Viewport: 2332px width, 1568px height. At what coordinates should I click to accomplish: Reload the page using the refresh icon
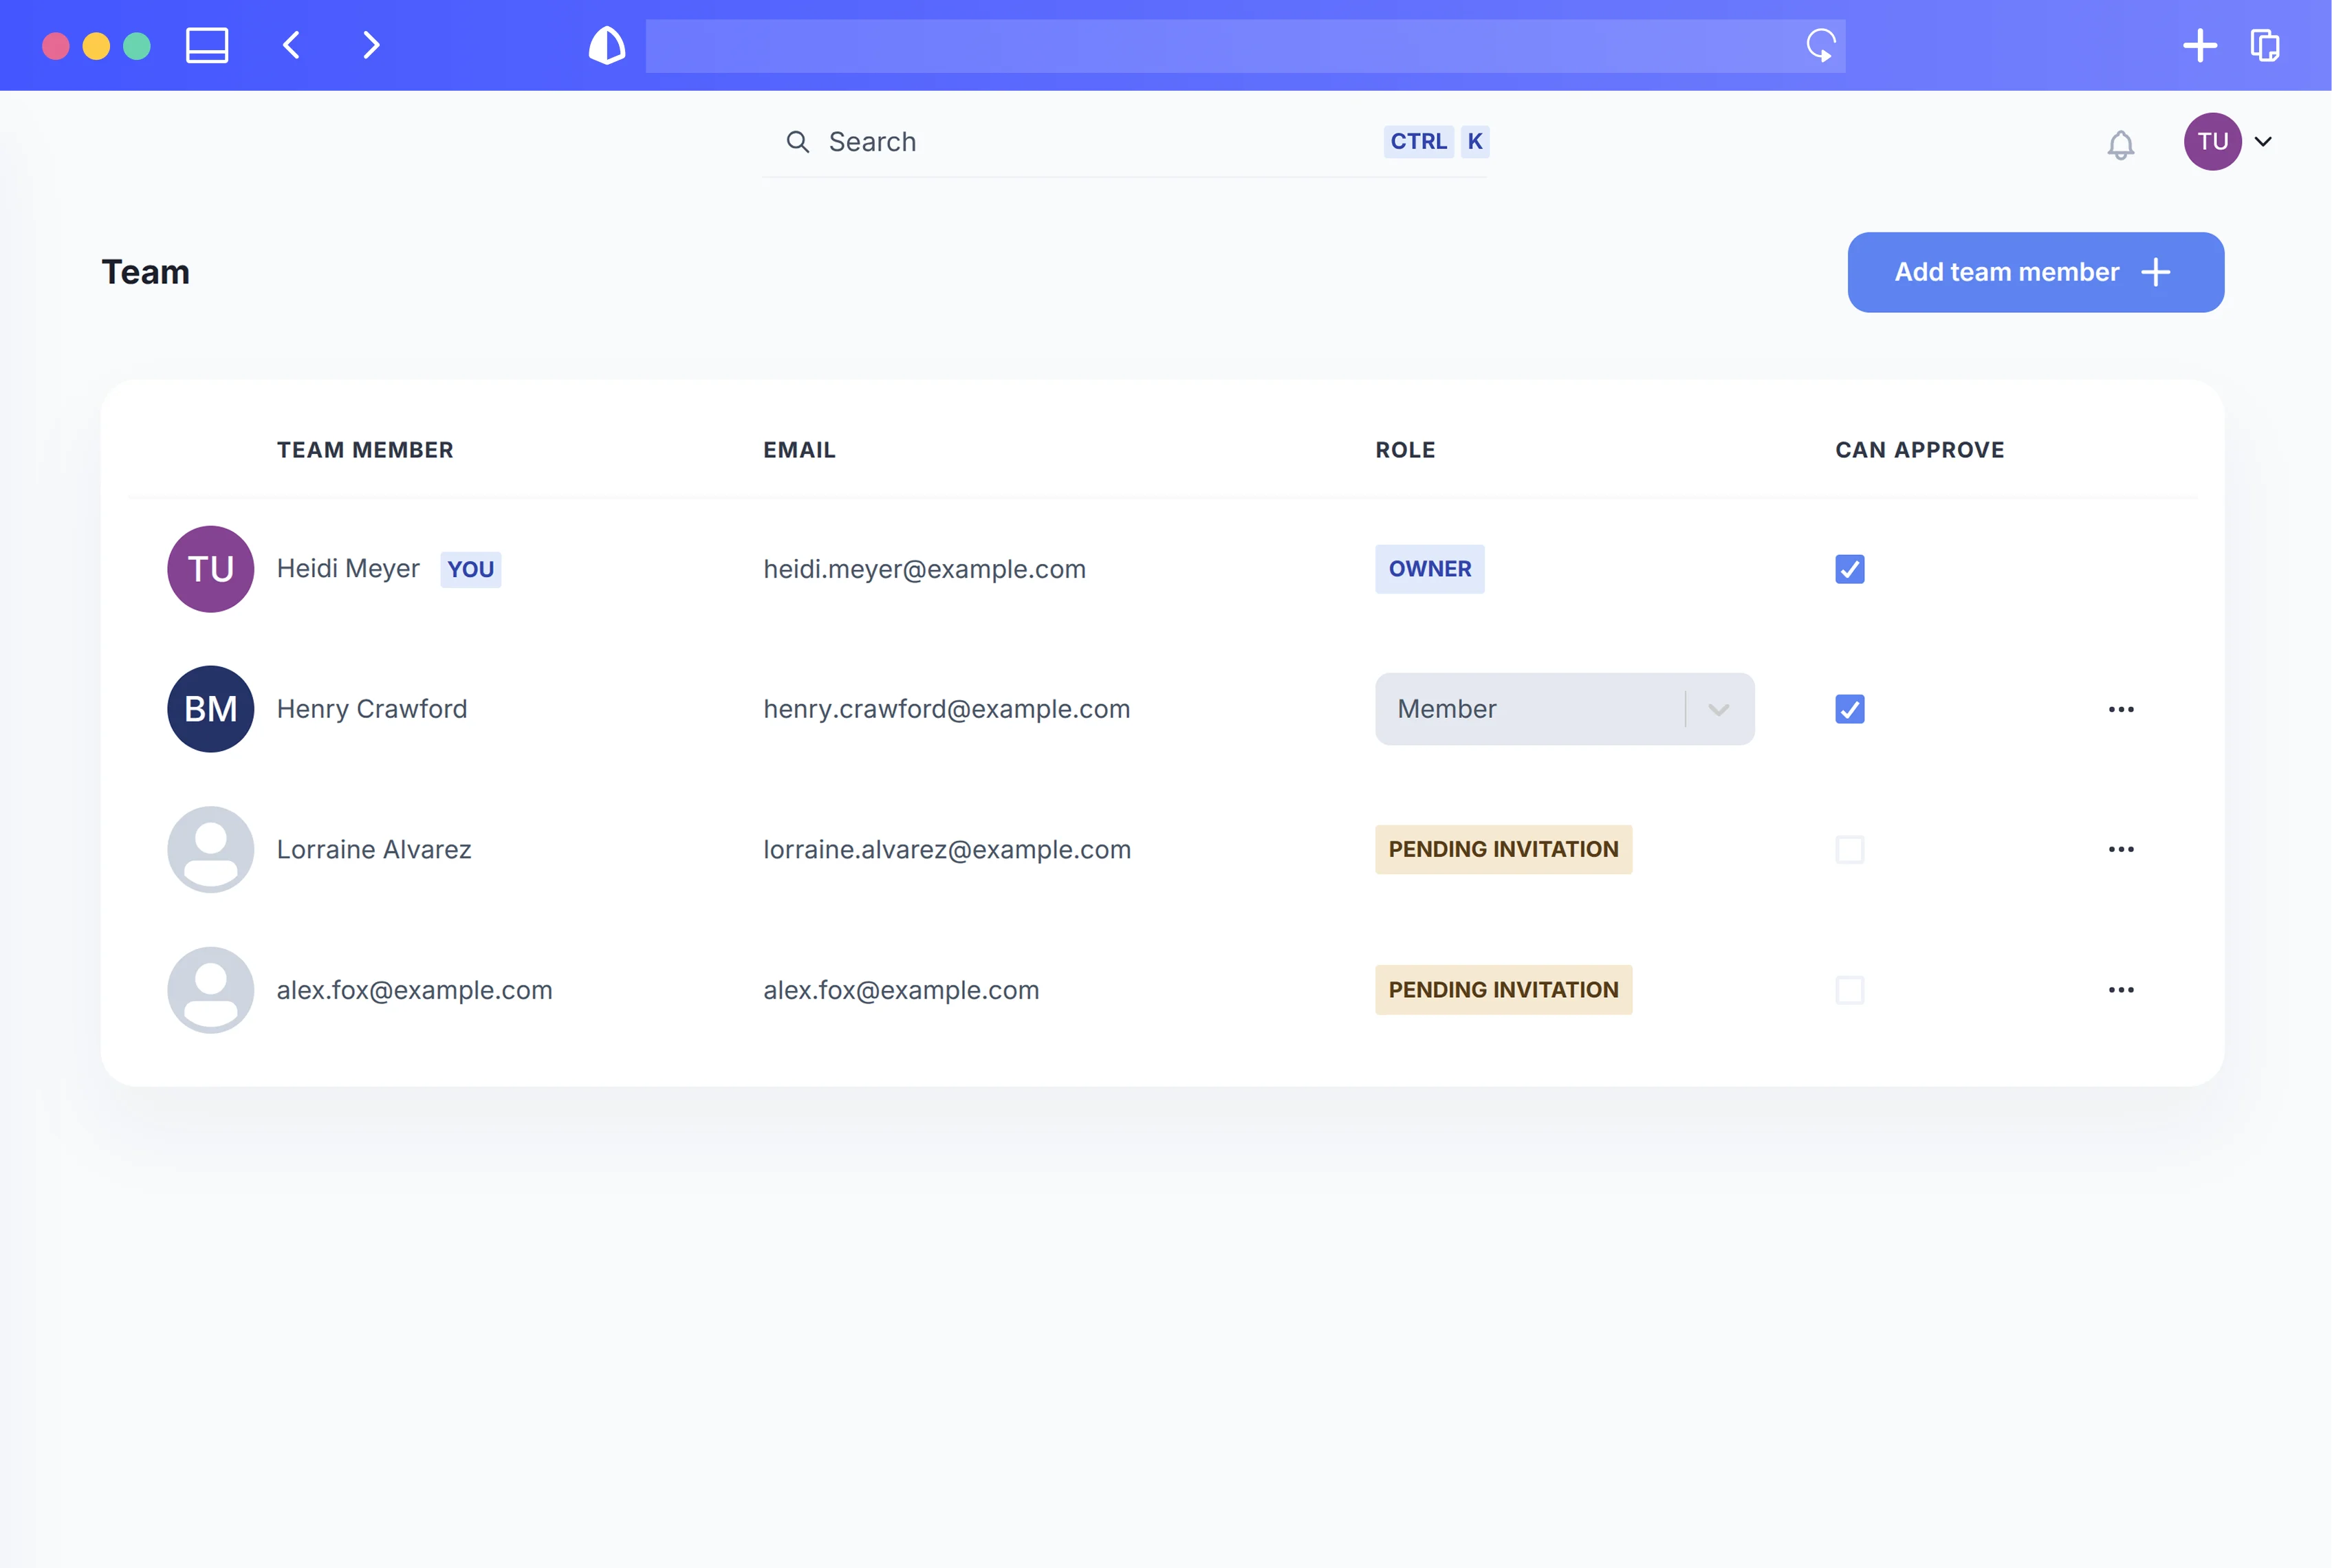point(1821,45)
